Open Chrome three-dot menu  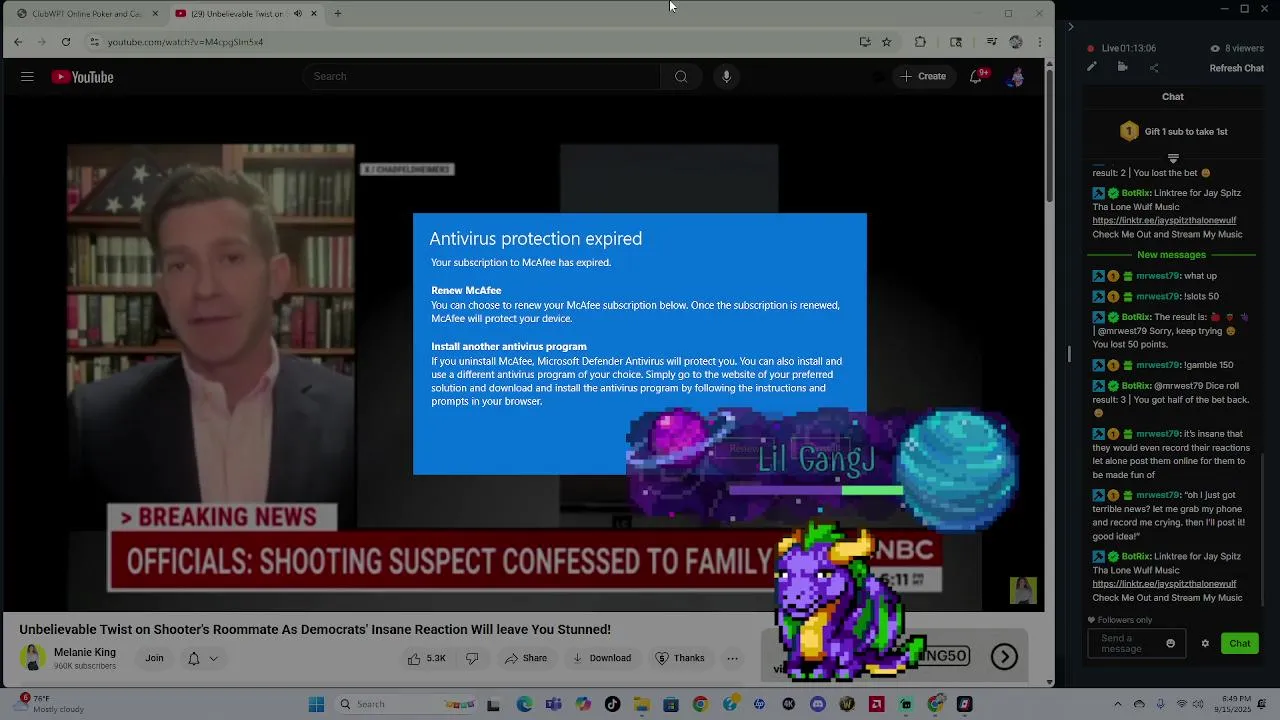point(1040,42)
